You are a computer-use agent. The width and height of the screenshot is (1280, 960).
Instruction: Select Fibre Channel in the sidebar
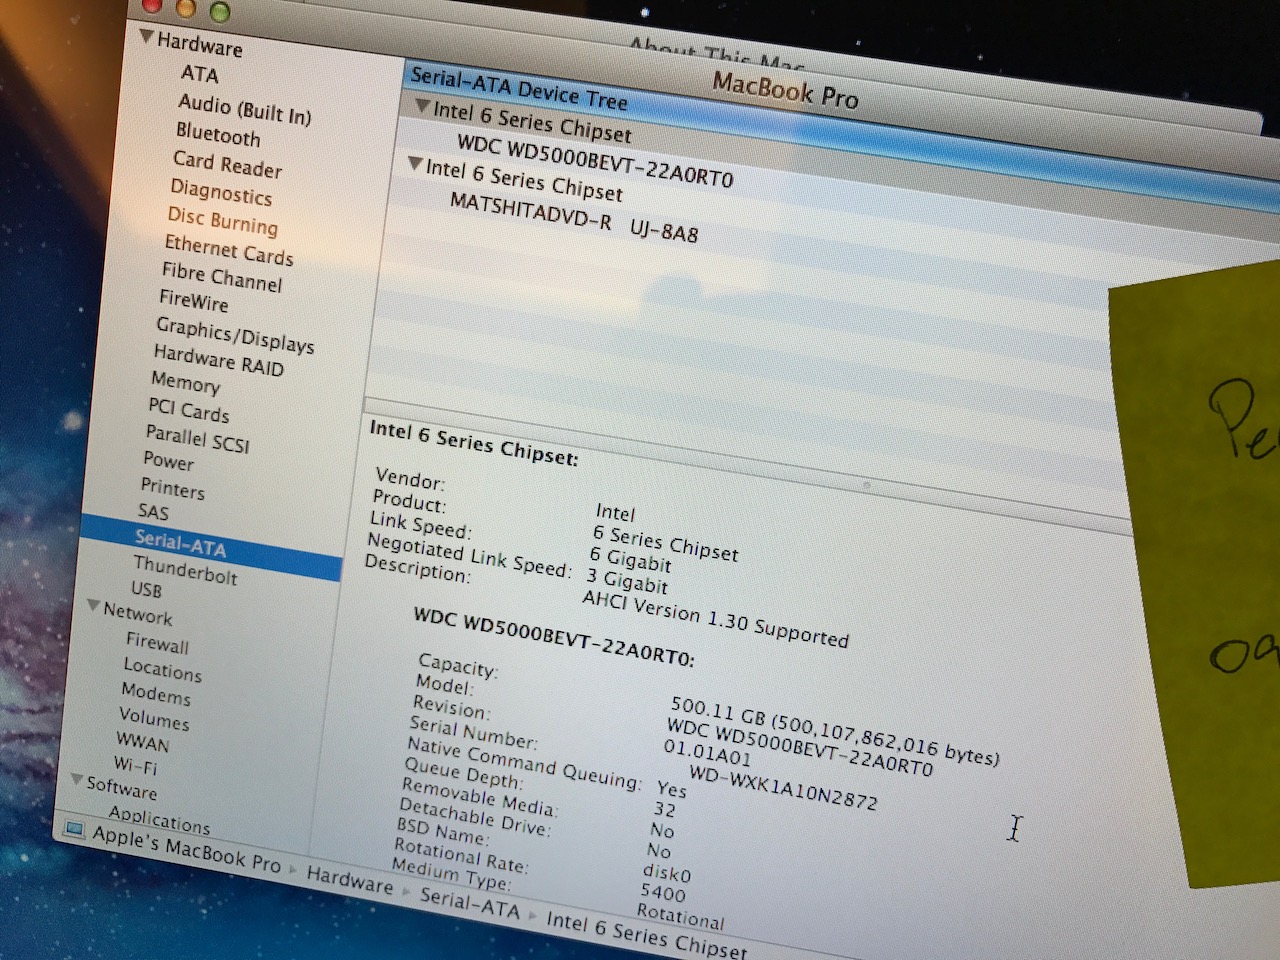222,277
